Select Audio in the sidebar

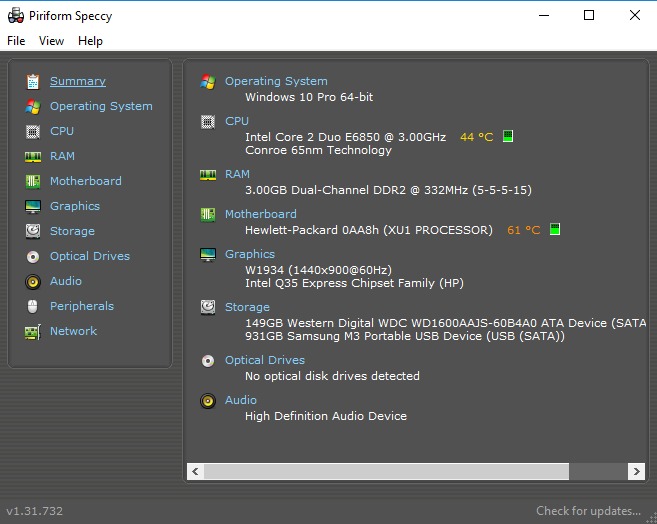(x=65, y=281)
